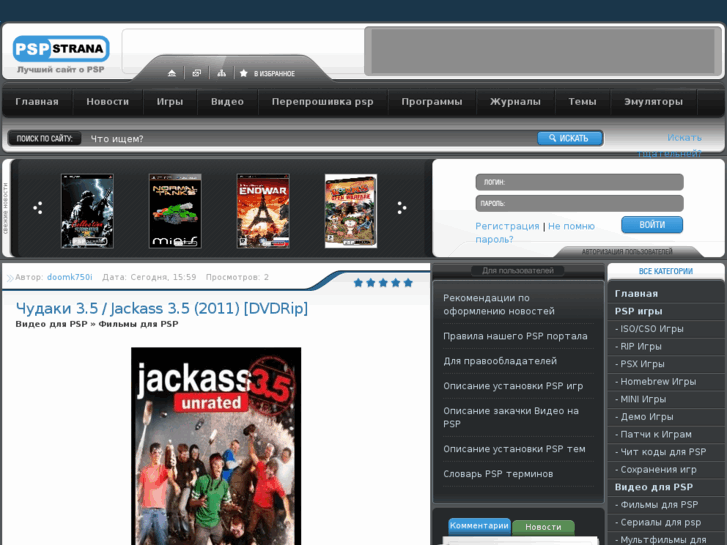Open author doomk750i profile
727x545 pixels.
[70, 277]
